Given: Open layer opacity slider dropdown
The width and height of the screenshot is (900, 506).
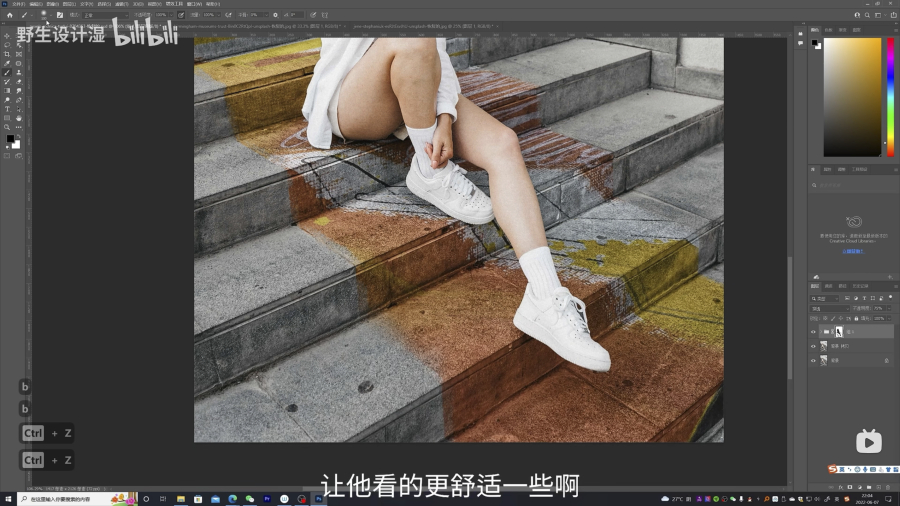Looking at the screenshot, I should (x=889, y=308).
